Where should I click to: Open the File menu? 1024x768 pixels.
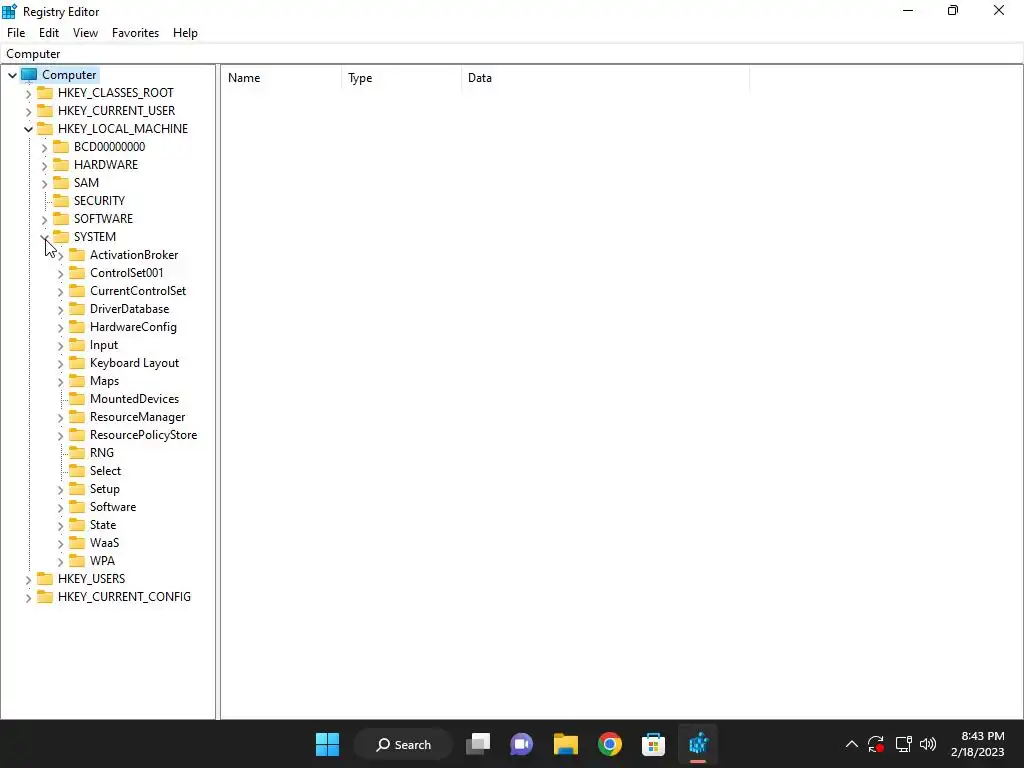[x=16, y=33]
